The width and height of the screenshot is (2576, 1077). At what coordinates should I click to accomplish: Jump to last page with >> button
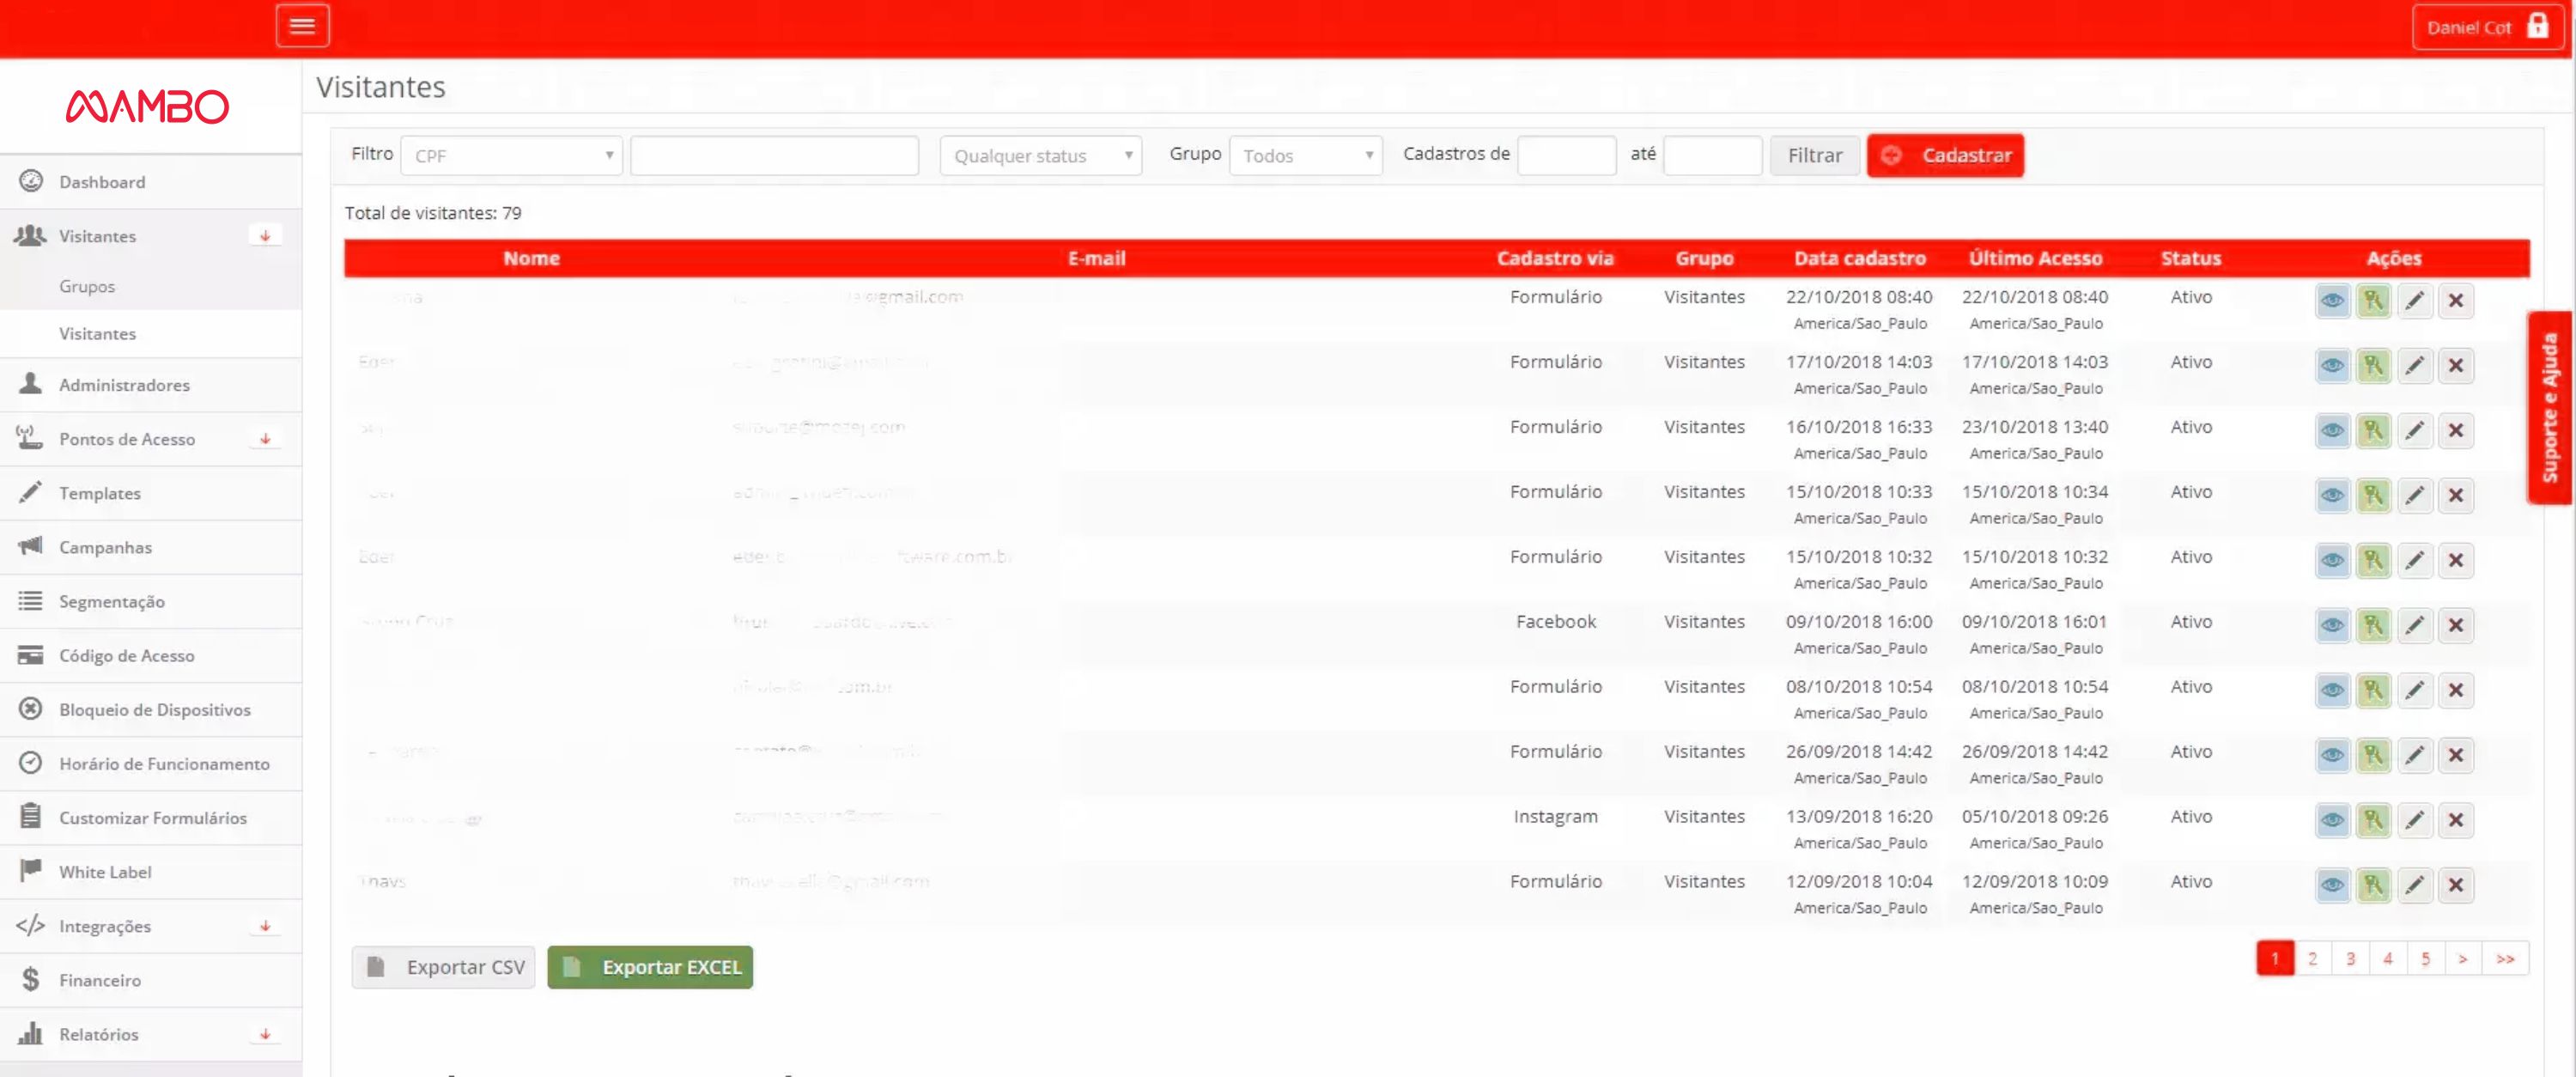(x=2505, y=958)
